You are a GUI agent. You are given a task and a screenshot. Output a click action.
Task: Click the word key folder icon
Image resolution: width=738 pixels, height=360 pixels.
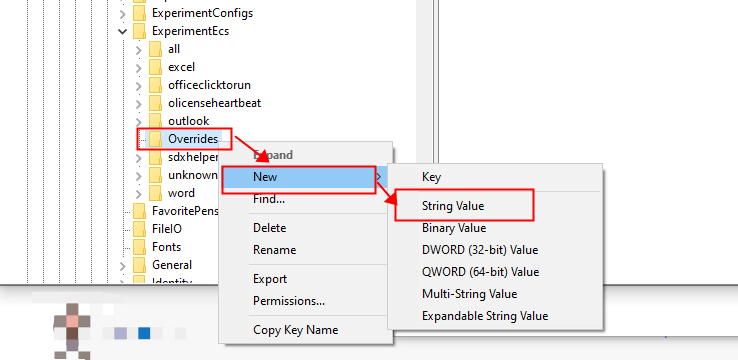(155, 193)
